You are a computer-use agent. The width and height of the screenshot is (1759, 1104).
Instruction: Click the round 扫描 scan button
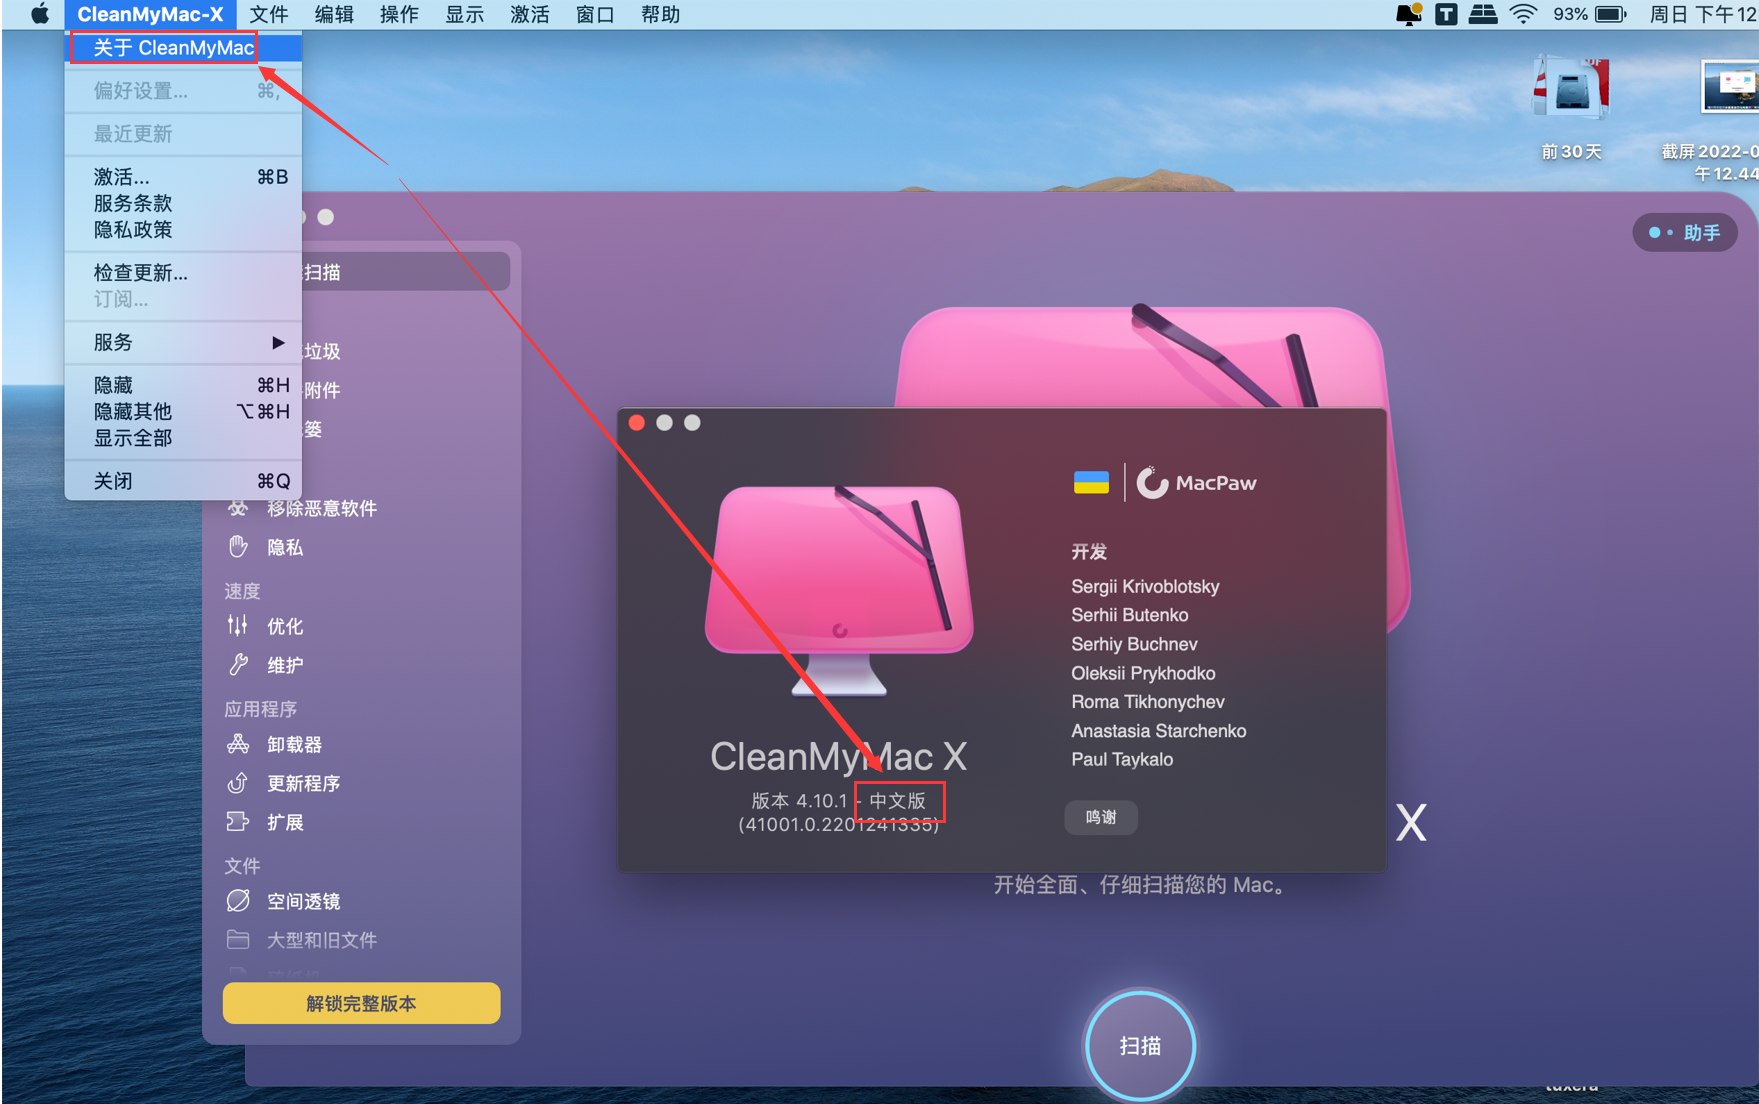click(x=1140, y=1045)
